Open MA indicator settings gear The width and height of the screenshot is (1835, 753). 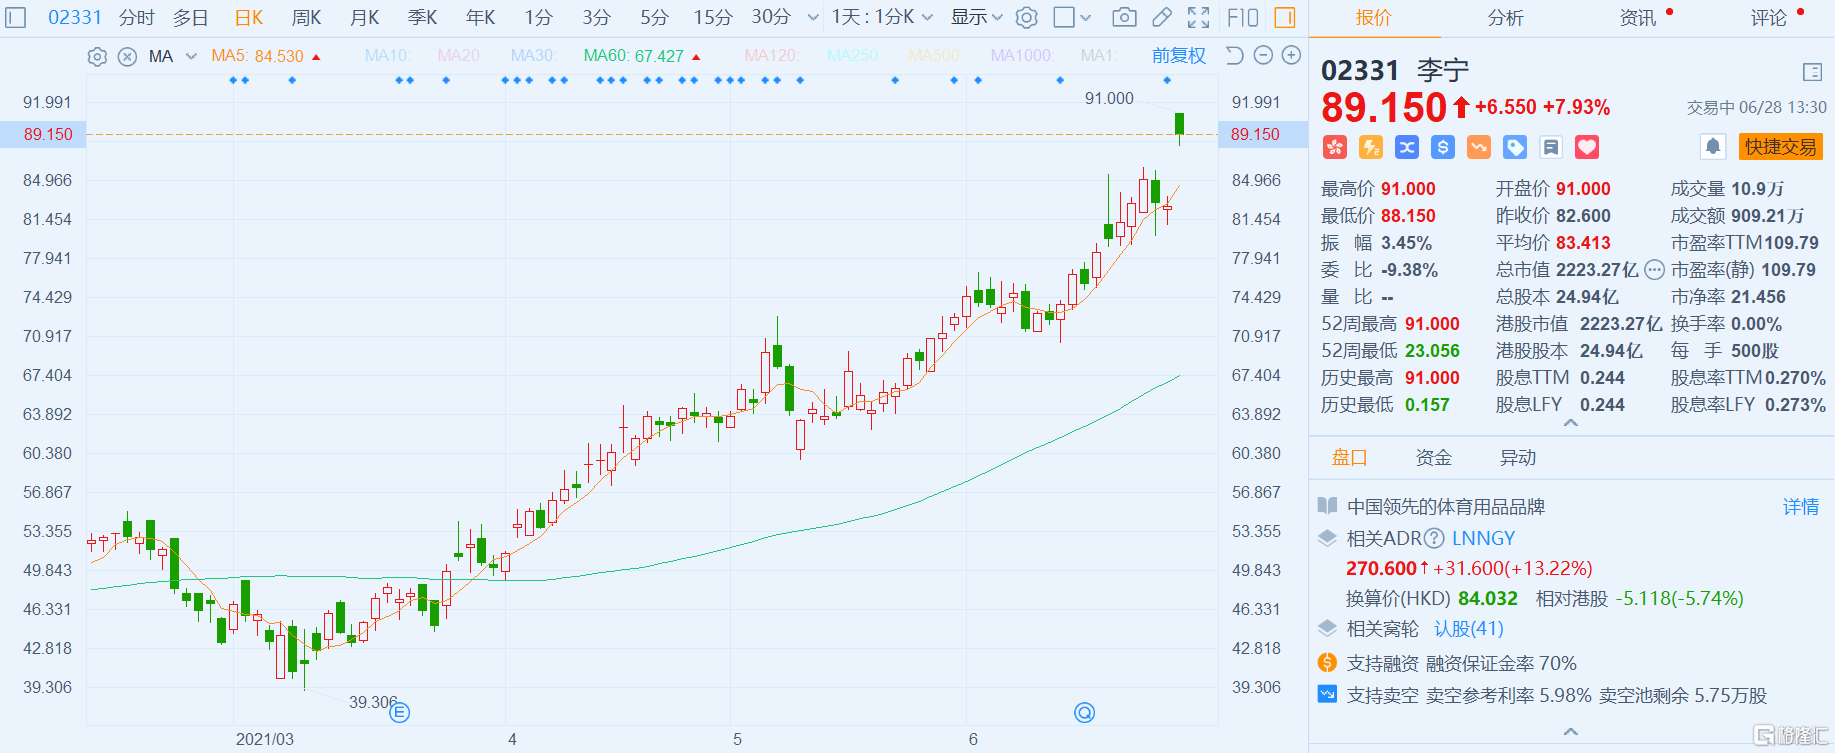click(x=97, y=56)
